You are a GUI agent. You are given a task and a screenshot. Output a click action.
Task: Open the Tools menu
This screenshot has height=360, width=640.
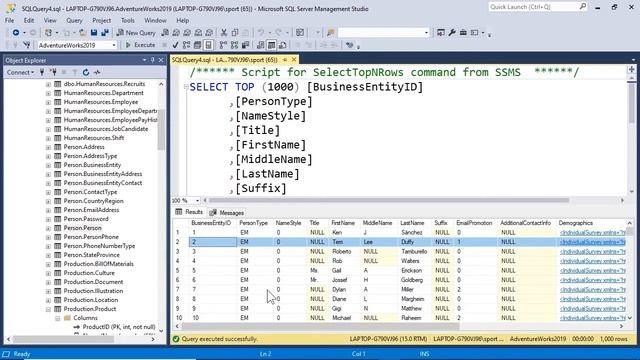click(x=127, y=20)
